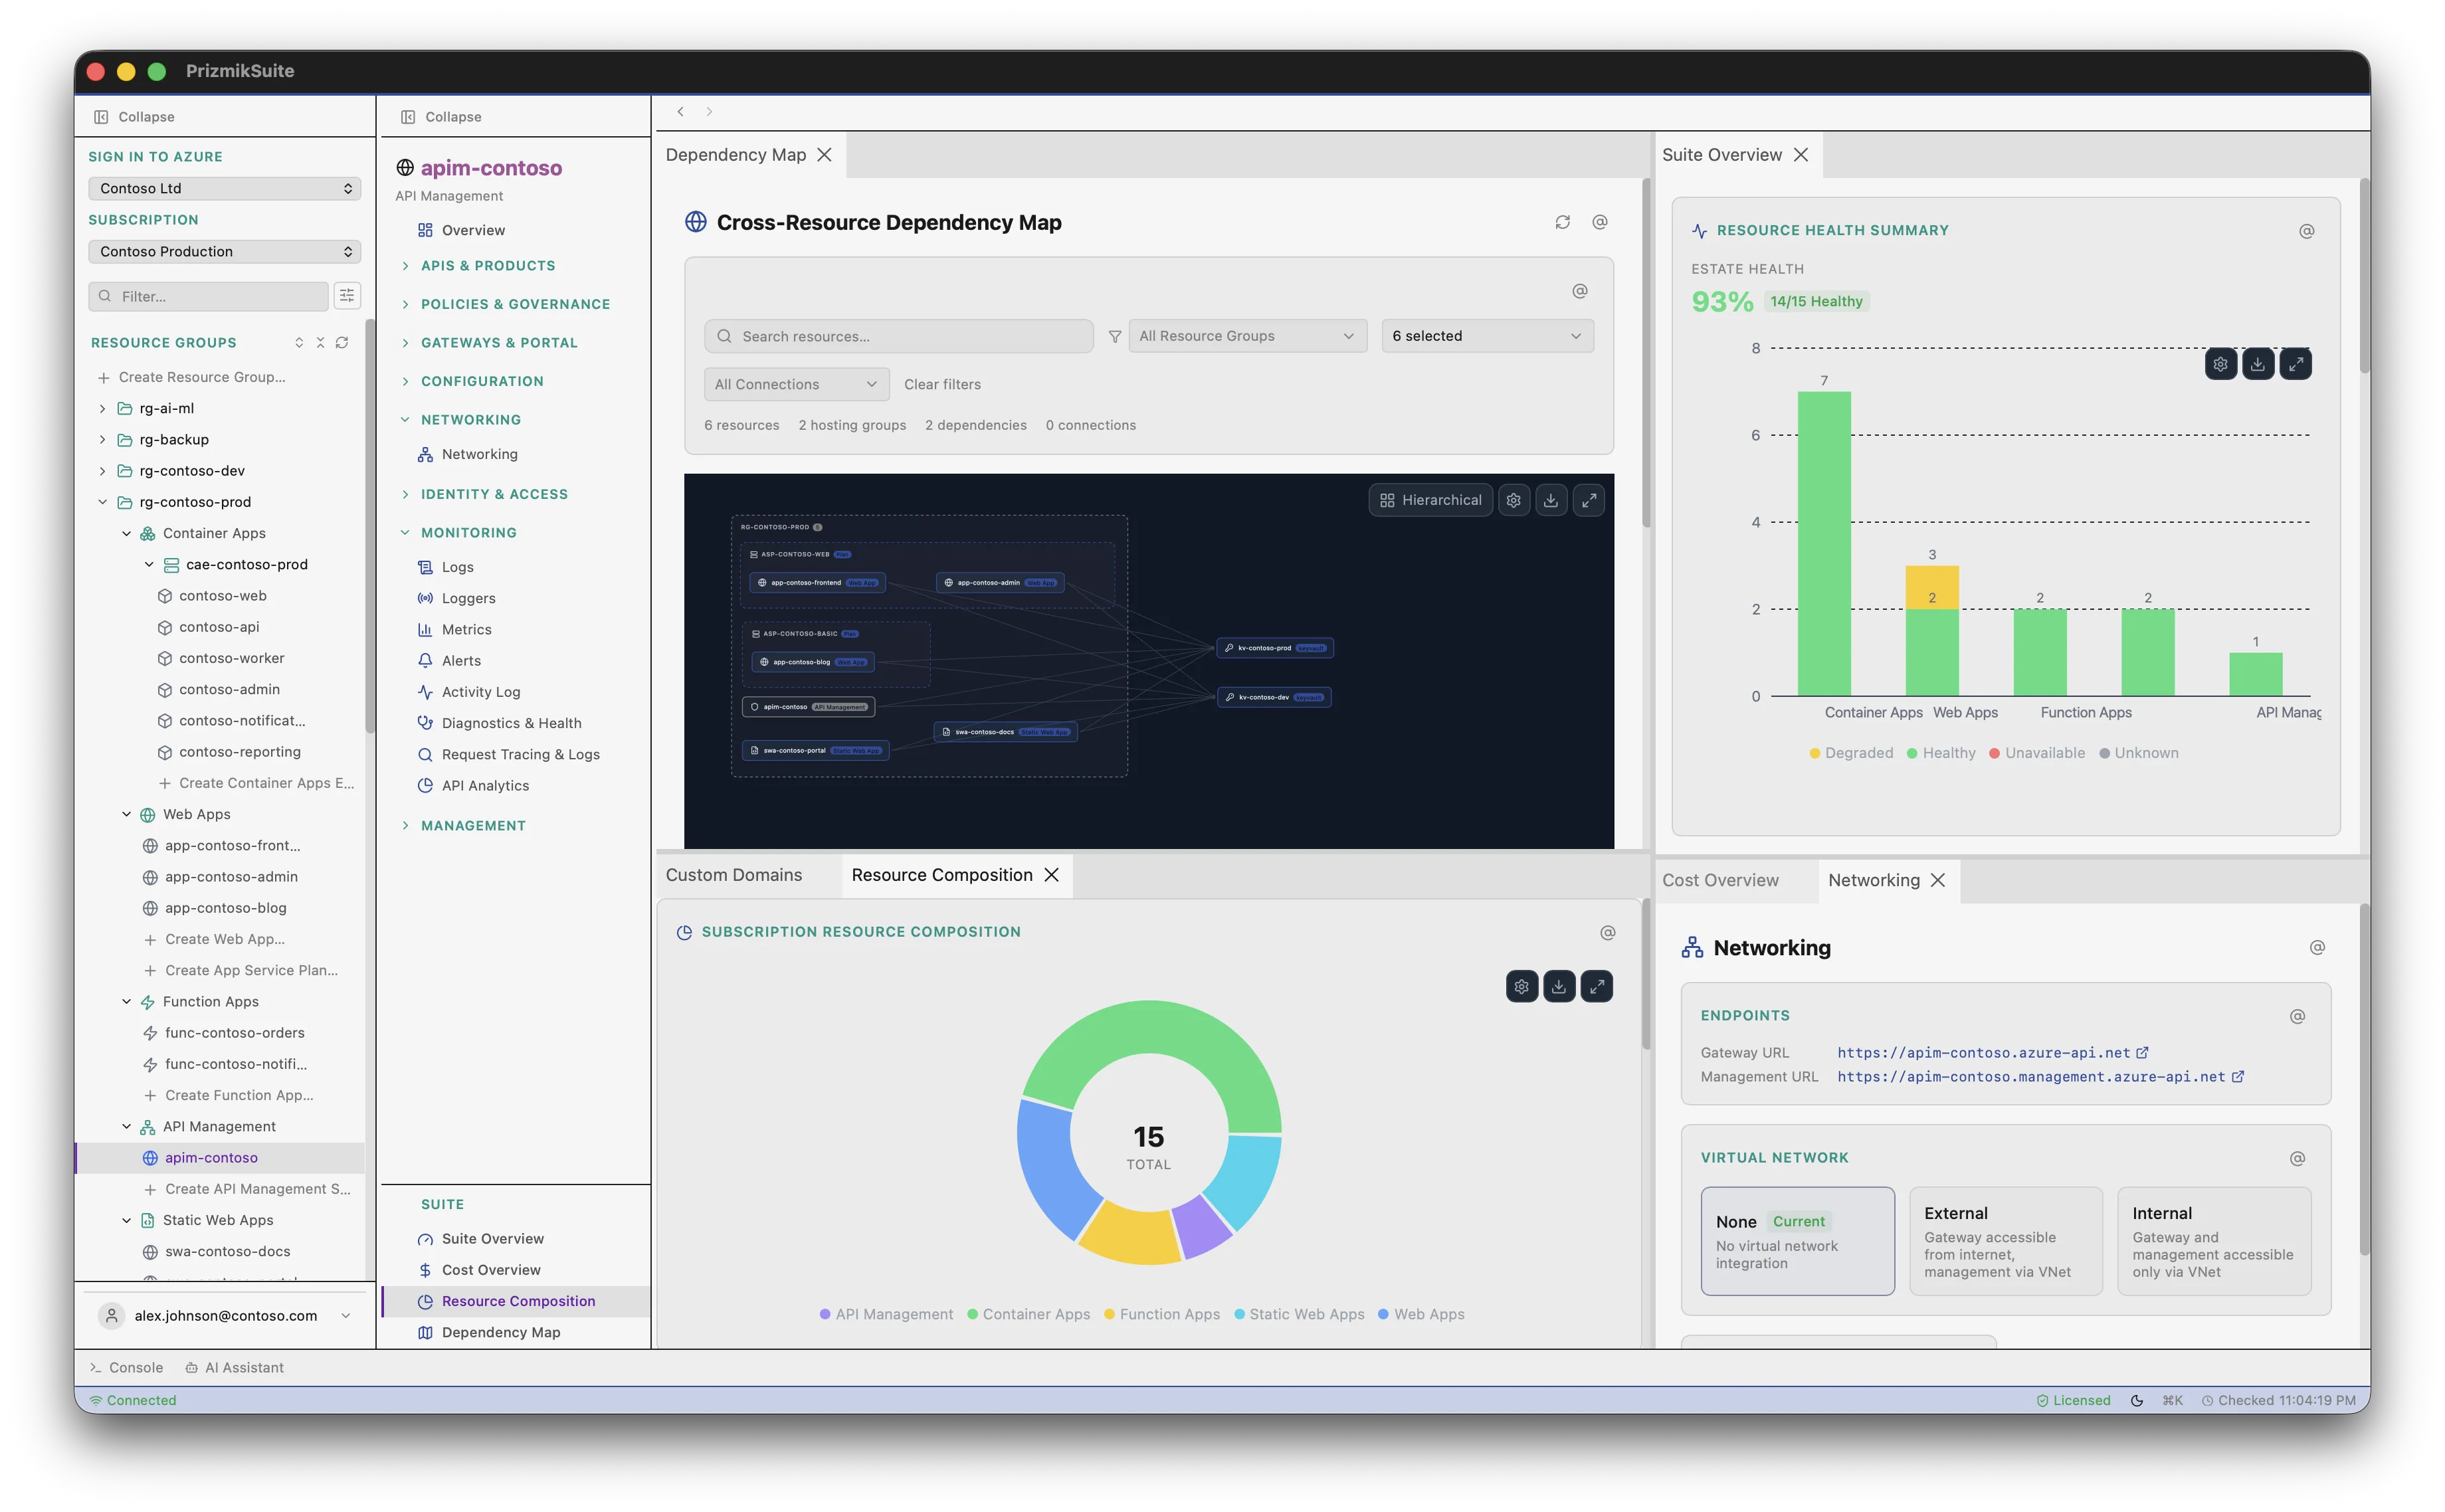Open the AI Assistant from the bottom bar
2445x1512 pixels.
pos(236,1367)
